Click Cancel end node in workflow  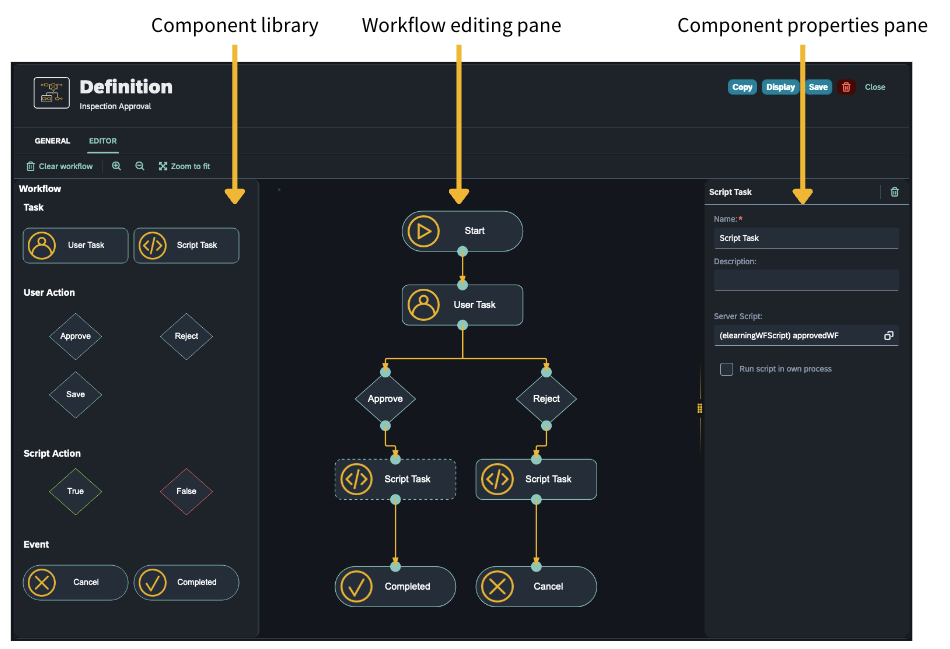[536, 587]
